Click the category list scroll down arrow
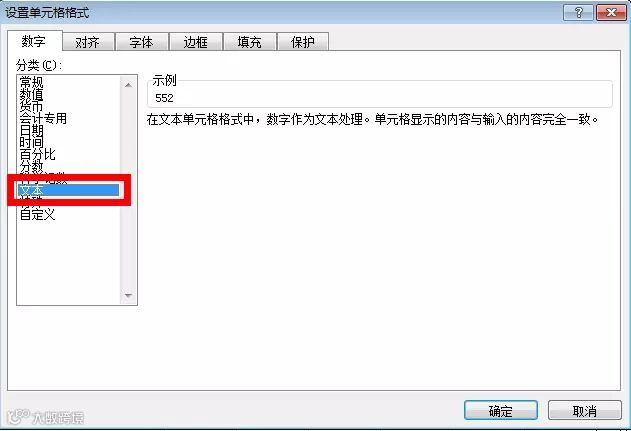The image size is (631, 431). point(128,296)
